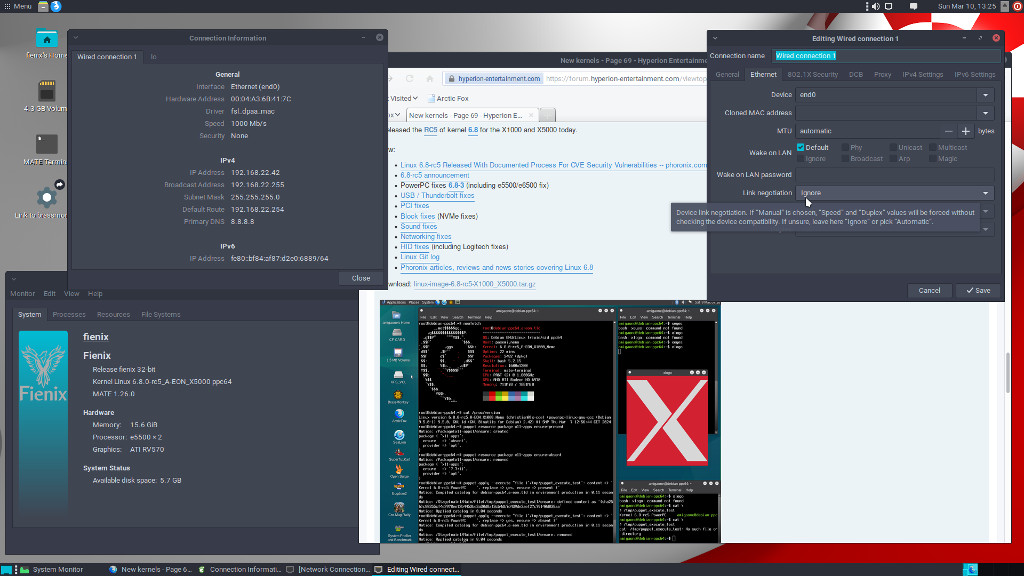Open the DCB tab
The height and width of the screenshot is (576, 1024).
tap(856, 74)
